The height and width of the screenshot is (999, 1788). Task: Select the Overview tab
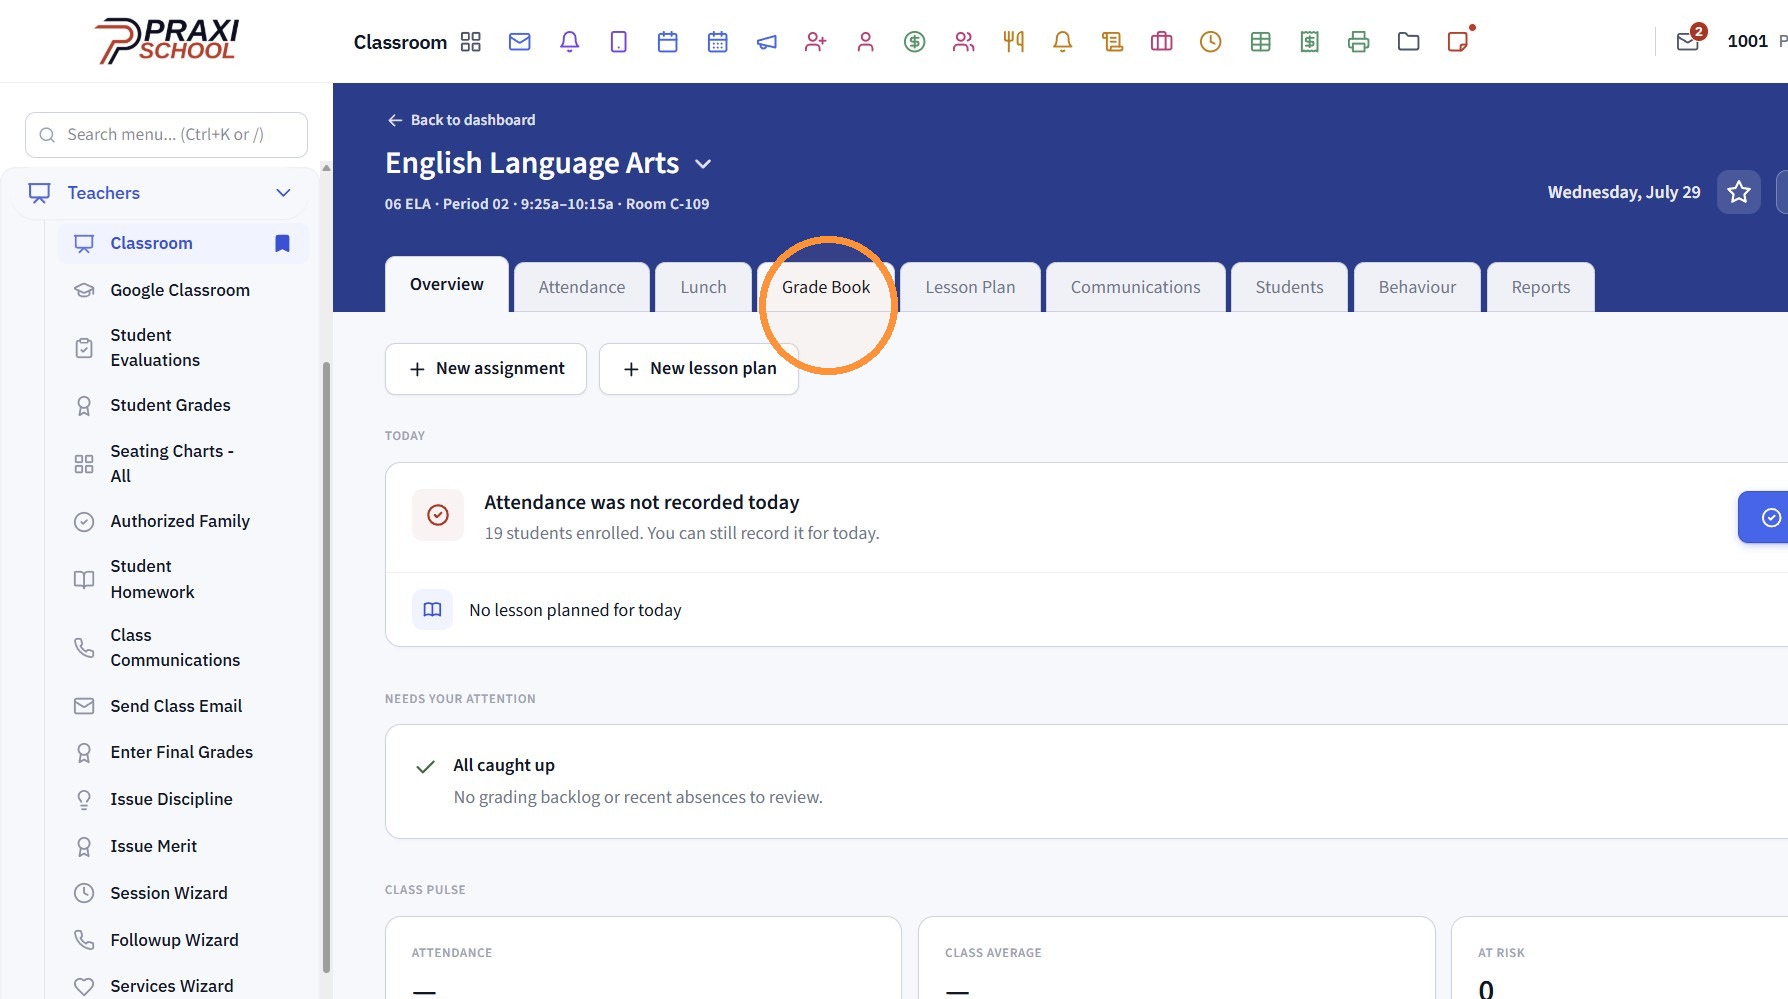click(447, 285)
